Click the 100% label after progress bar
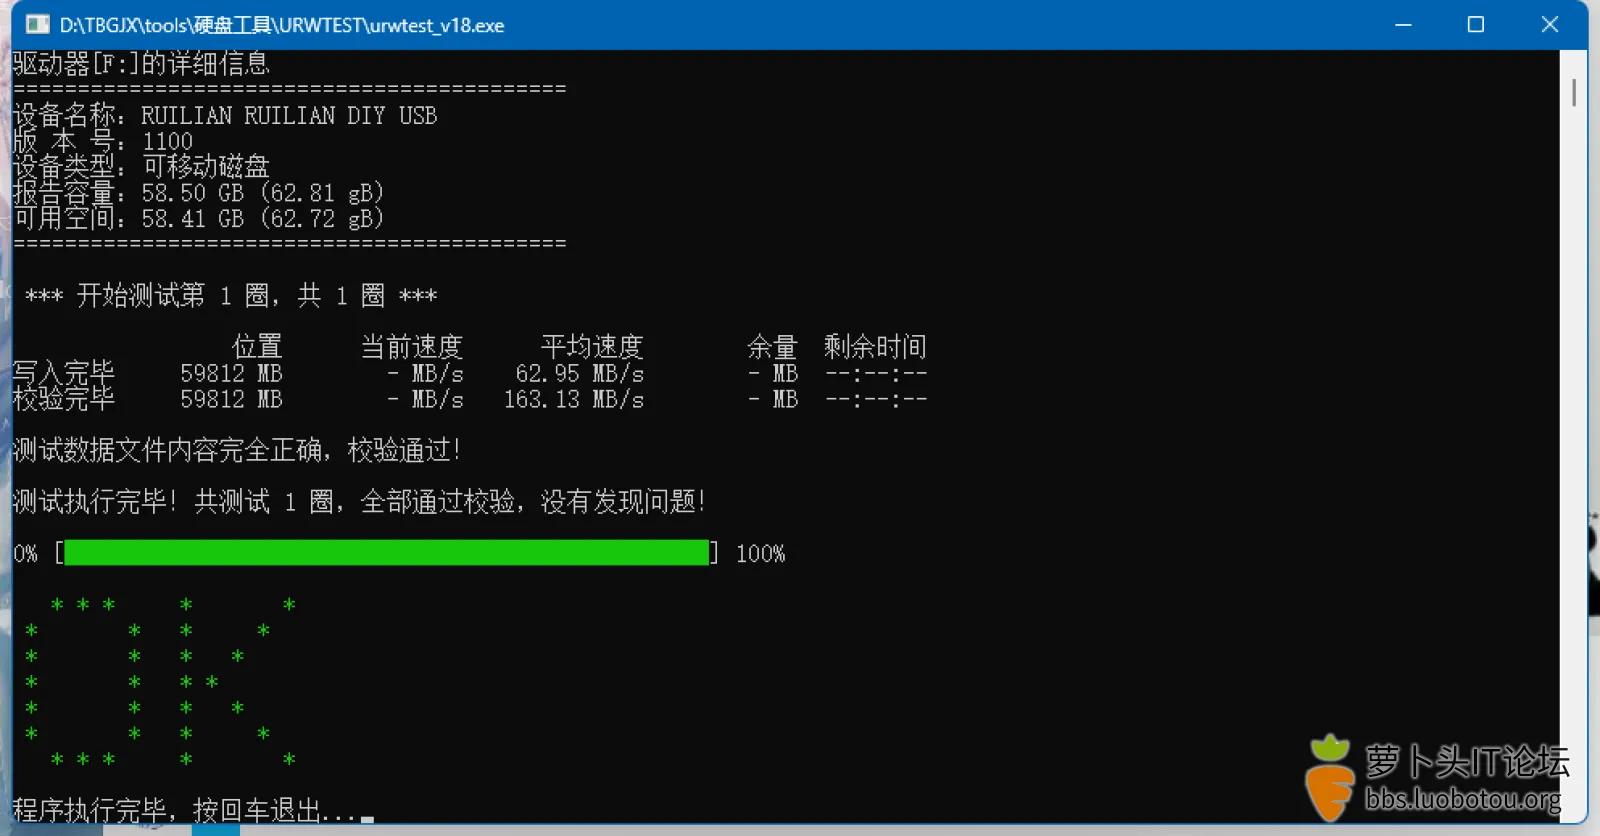Screen dimensions: 1600x836 pos(760,554)
